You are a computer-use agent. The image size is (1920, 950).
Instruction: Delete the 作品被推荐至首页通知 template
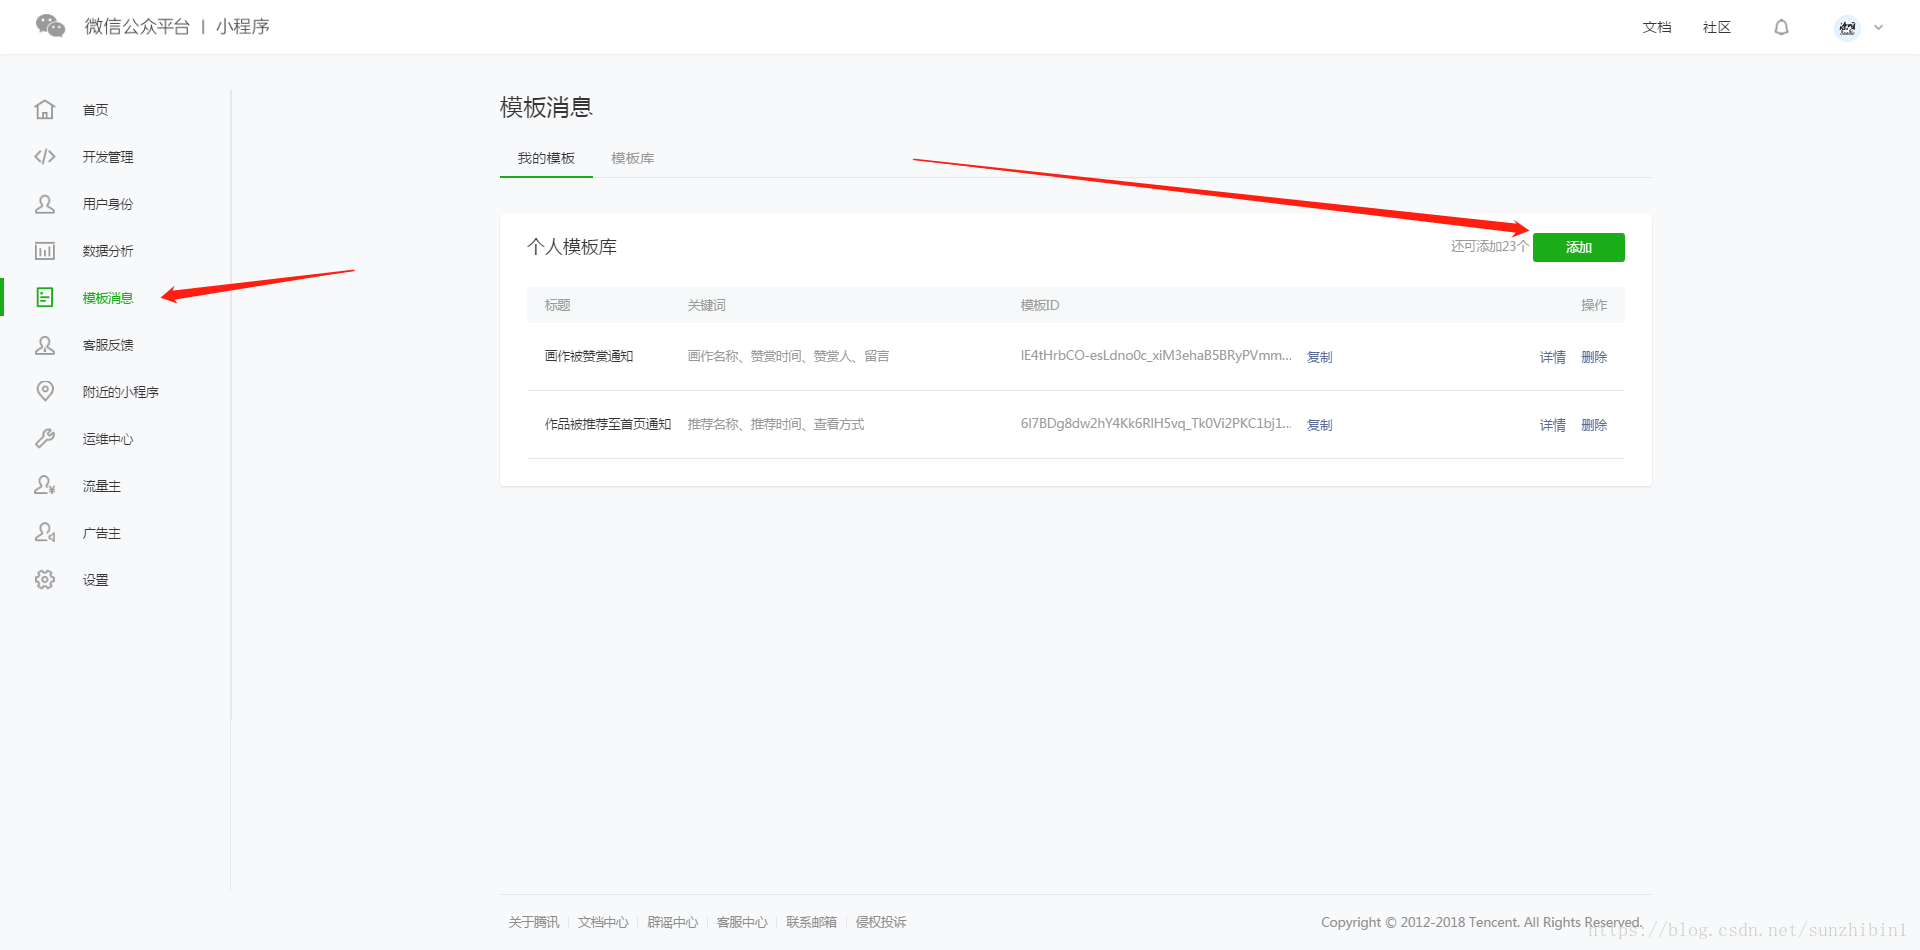(x=1594, y=425)
